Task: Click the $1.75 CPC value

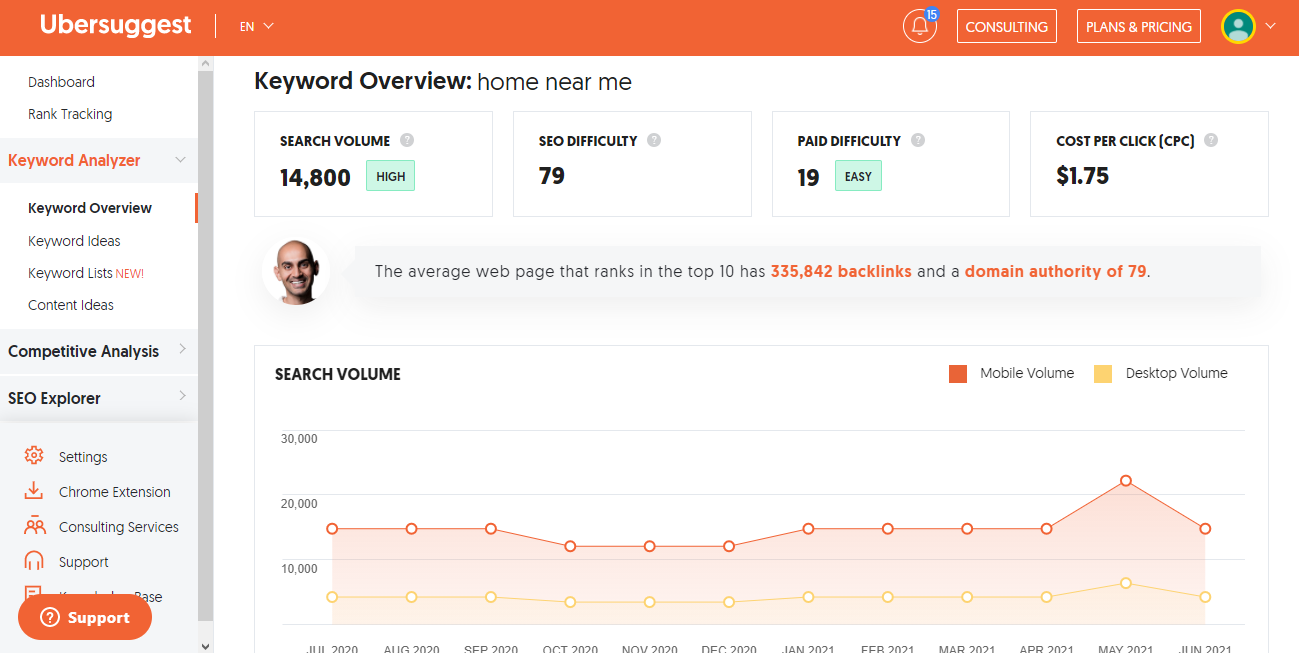Action: pyautogui.click(x=1083, y=176)
